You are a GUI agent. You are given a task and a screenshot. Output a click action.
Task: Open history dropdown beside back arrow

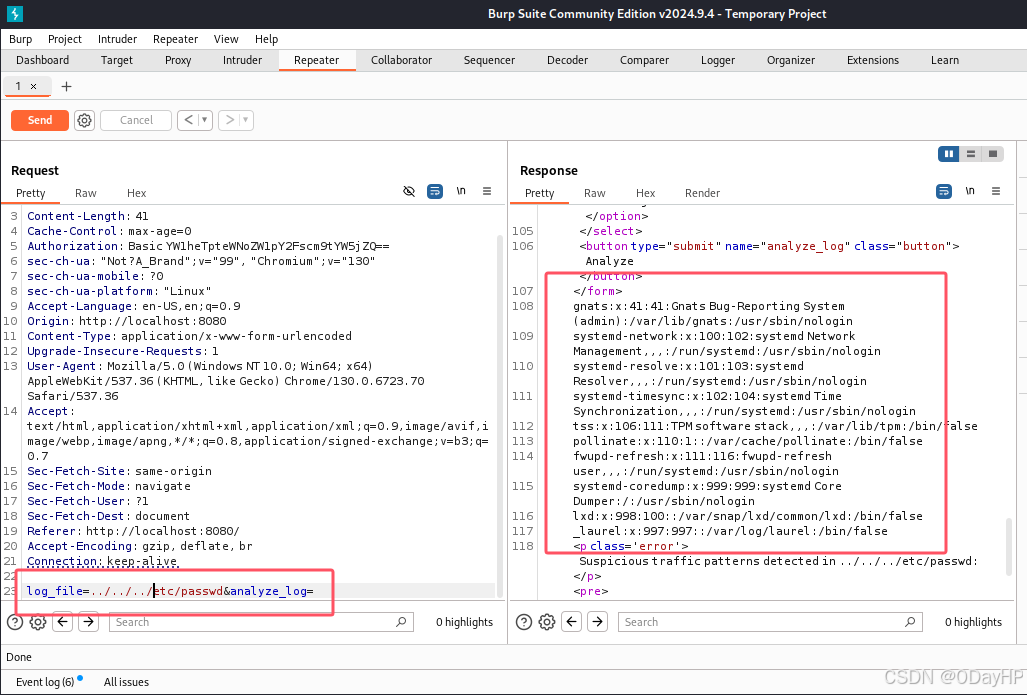point(204,120)
